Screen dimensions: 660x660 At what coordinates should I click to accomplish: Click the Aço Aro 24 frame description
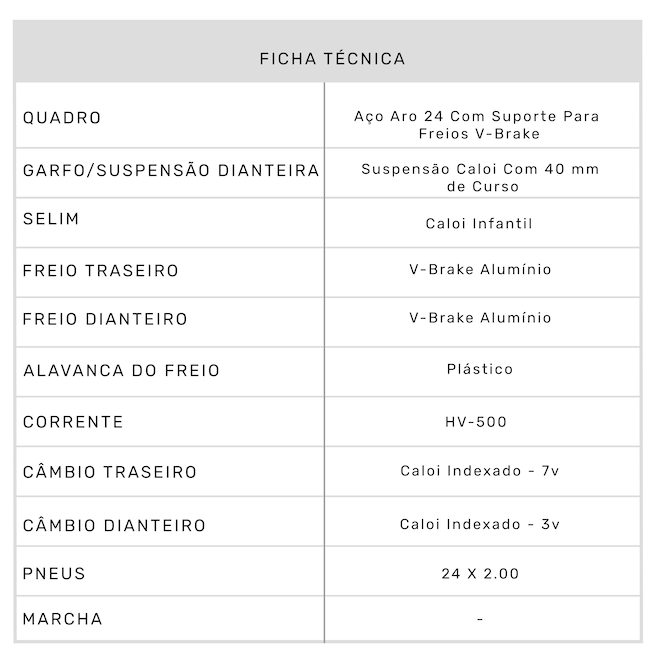tap(477, 125)
